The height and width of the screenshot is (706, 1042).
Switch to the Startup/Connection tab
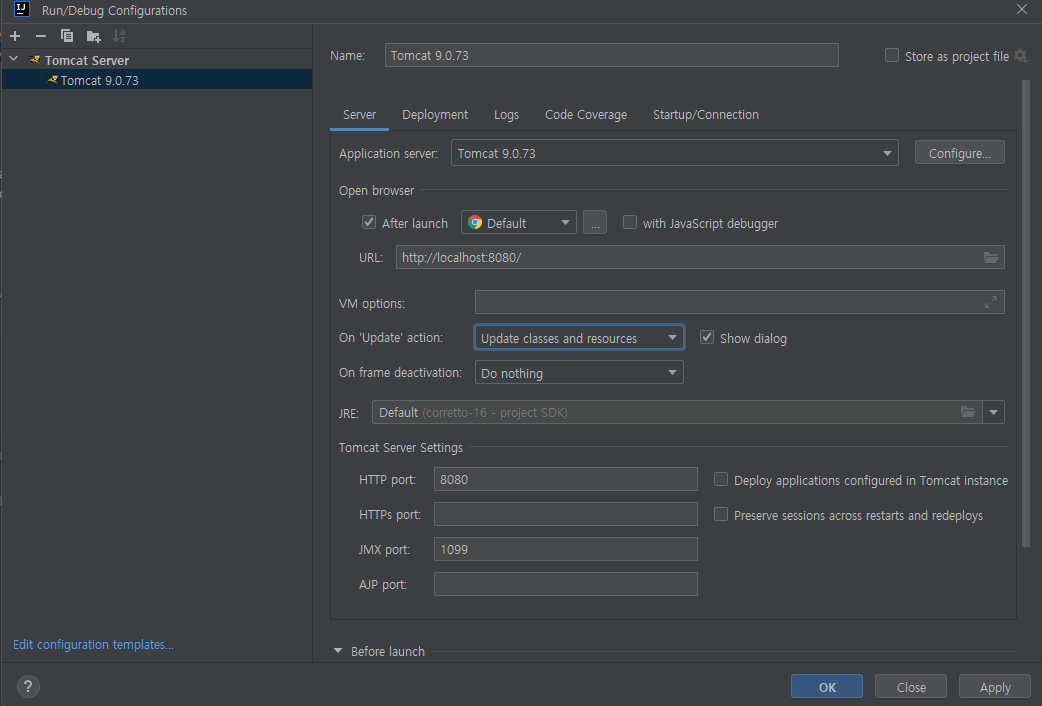[706, 114]
